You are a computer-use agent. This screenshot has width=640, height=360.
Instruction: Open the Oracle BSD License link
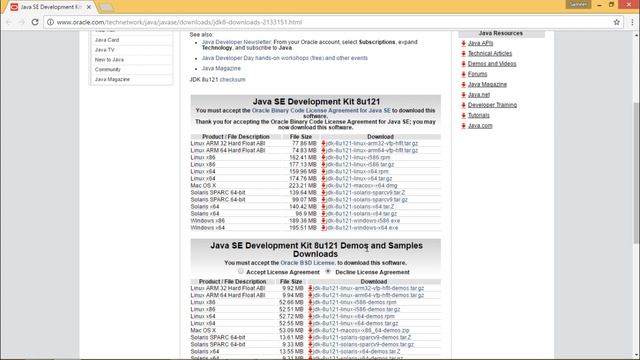pyautogui.click(x=307, y=263)
